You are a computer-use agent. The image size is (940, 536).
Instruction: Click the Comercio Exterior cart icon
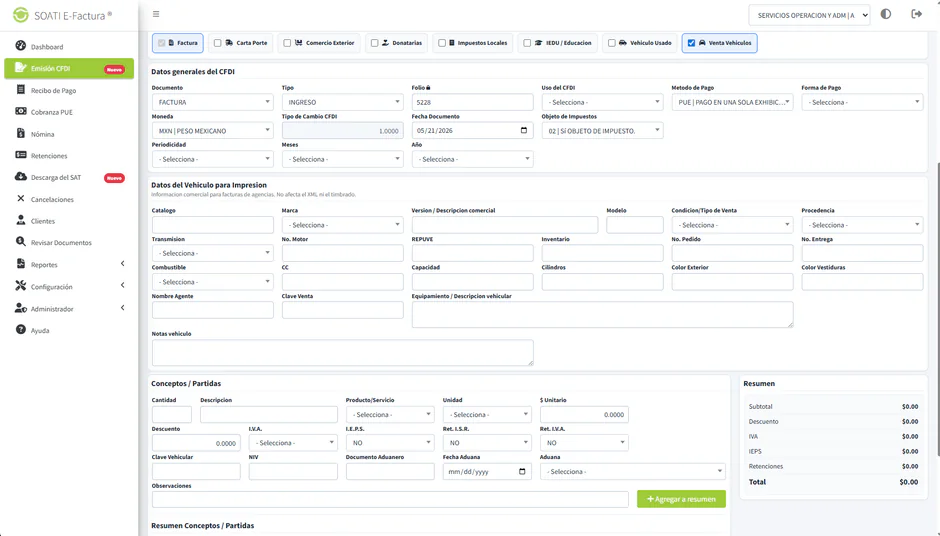[x=299, y=43]
